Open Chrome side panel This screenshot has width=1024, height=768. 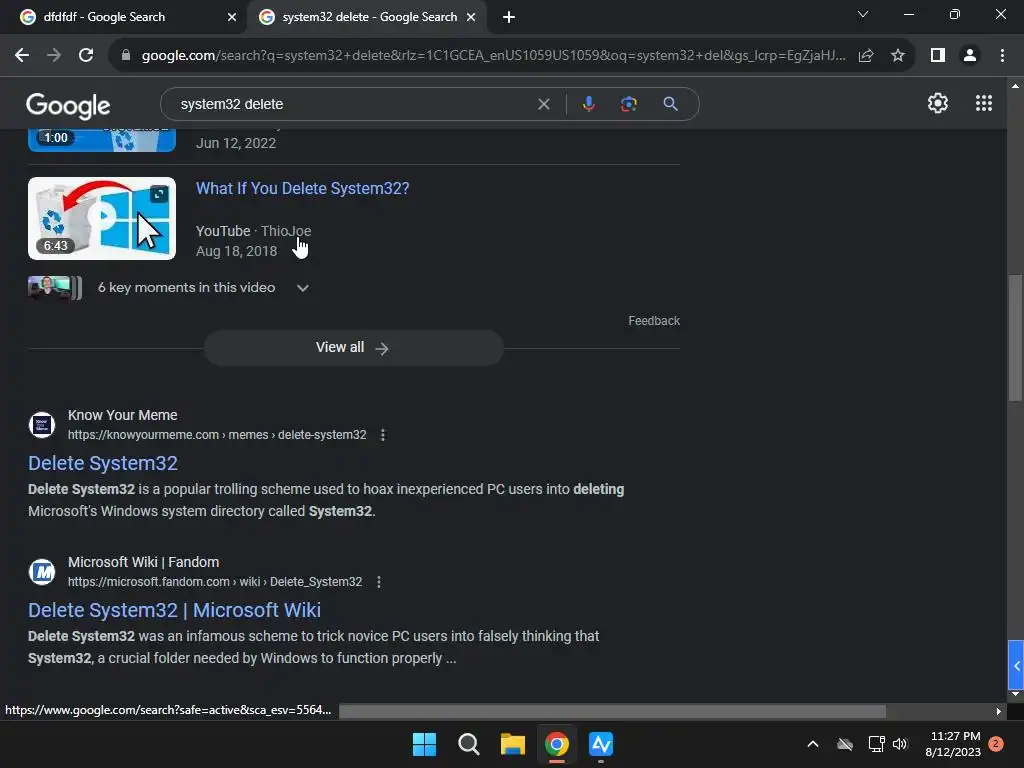(x=938, y=56)
